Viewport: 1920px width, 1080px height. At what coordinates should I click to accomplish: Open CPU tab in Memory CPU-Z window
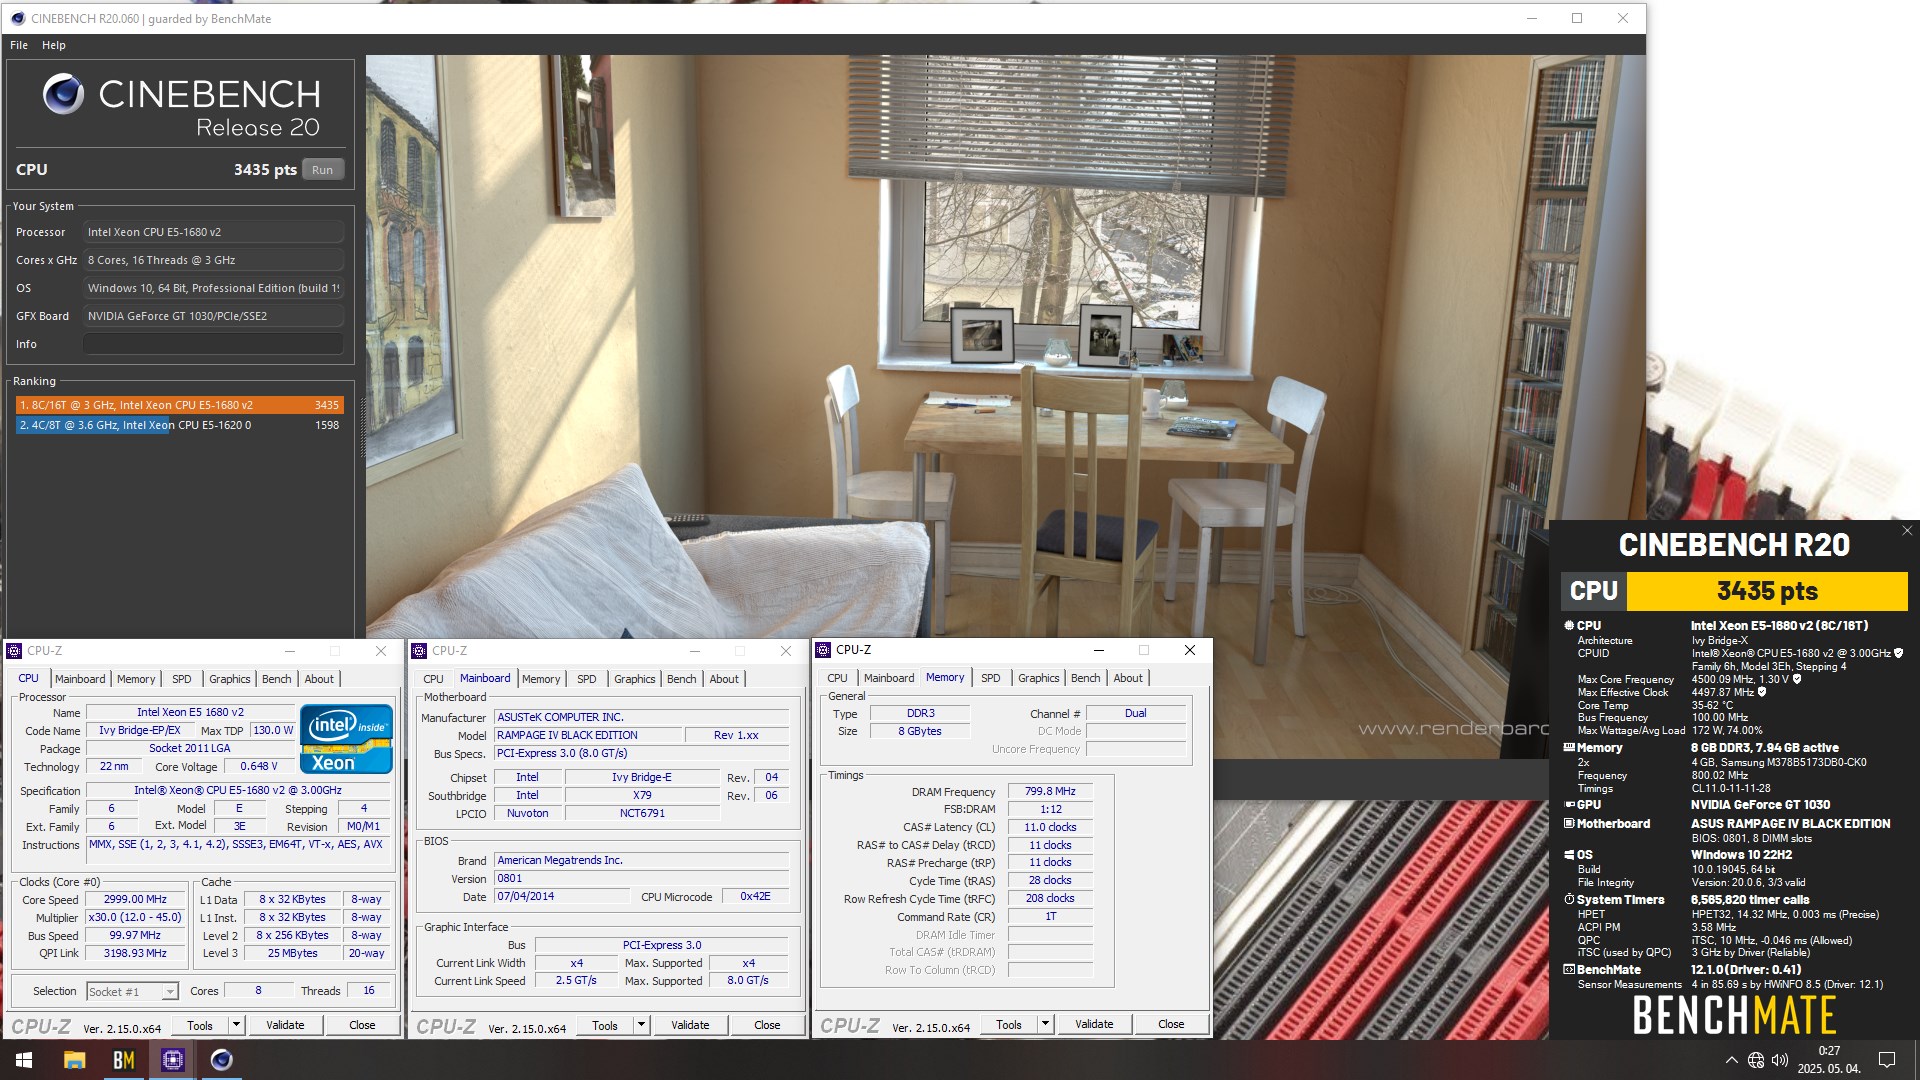(837, 678)
